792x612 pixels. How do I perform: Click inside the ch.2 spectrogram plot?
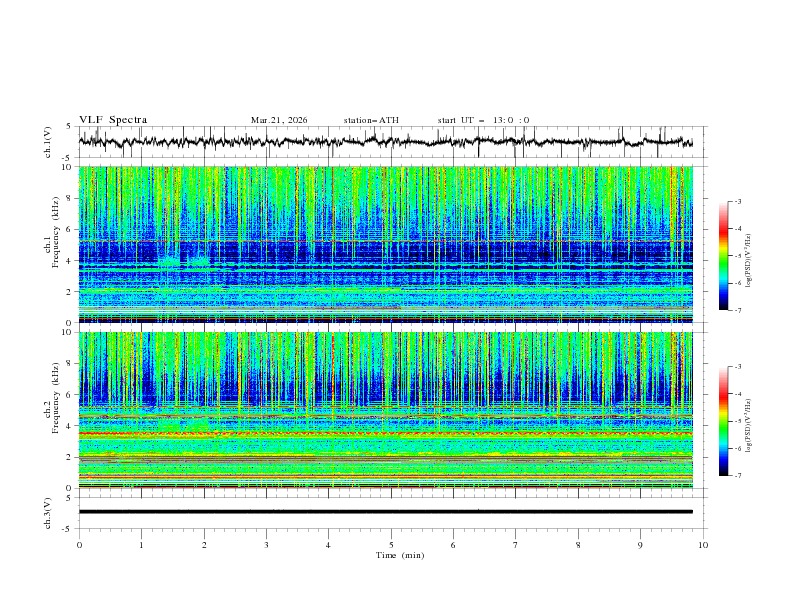click(390, 409)
